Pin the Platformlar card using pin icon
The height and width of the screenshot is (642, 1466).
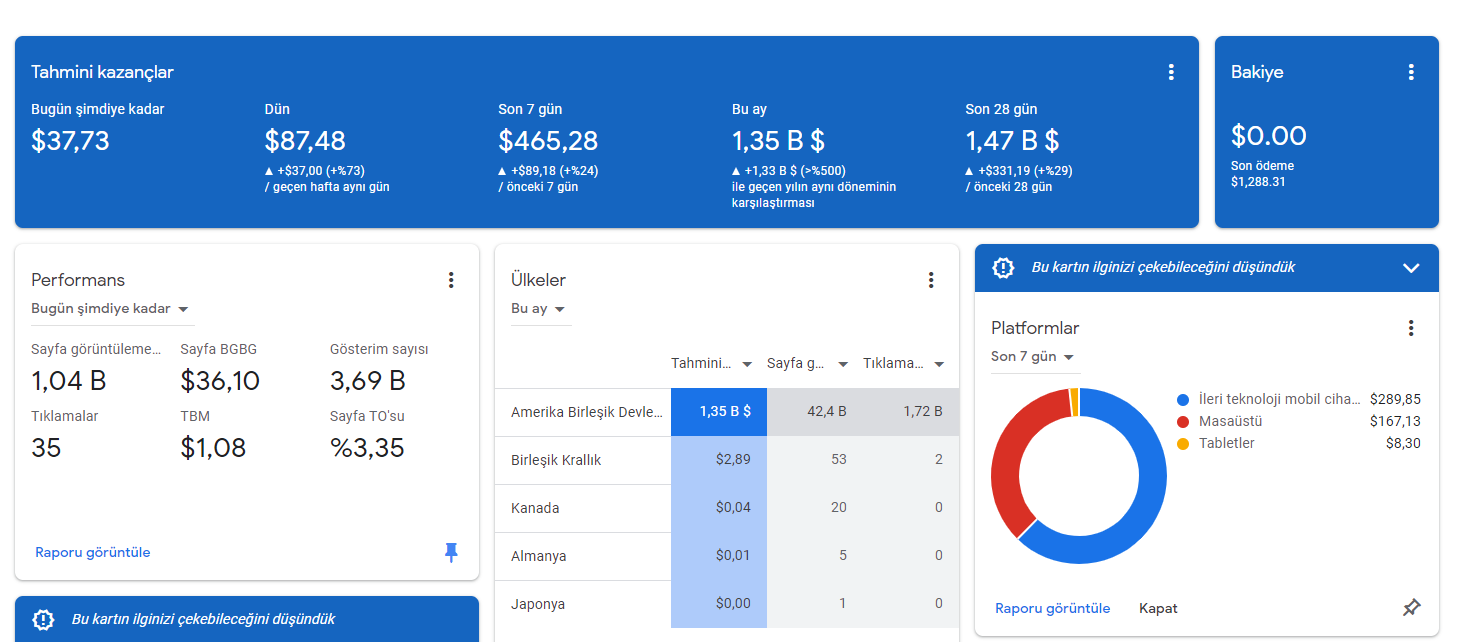1411,608
